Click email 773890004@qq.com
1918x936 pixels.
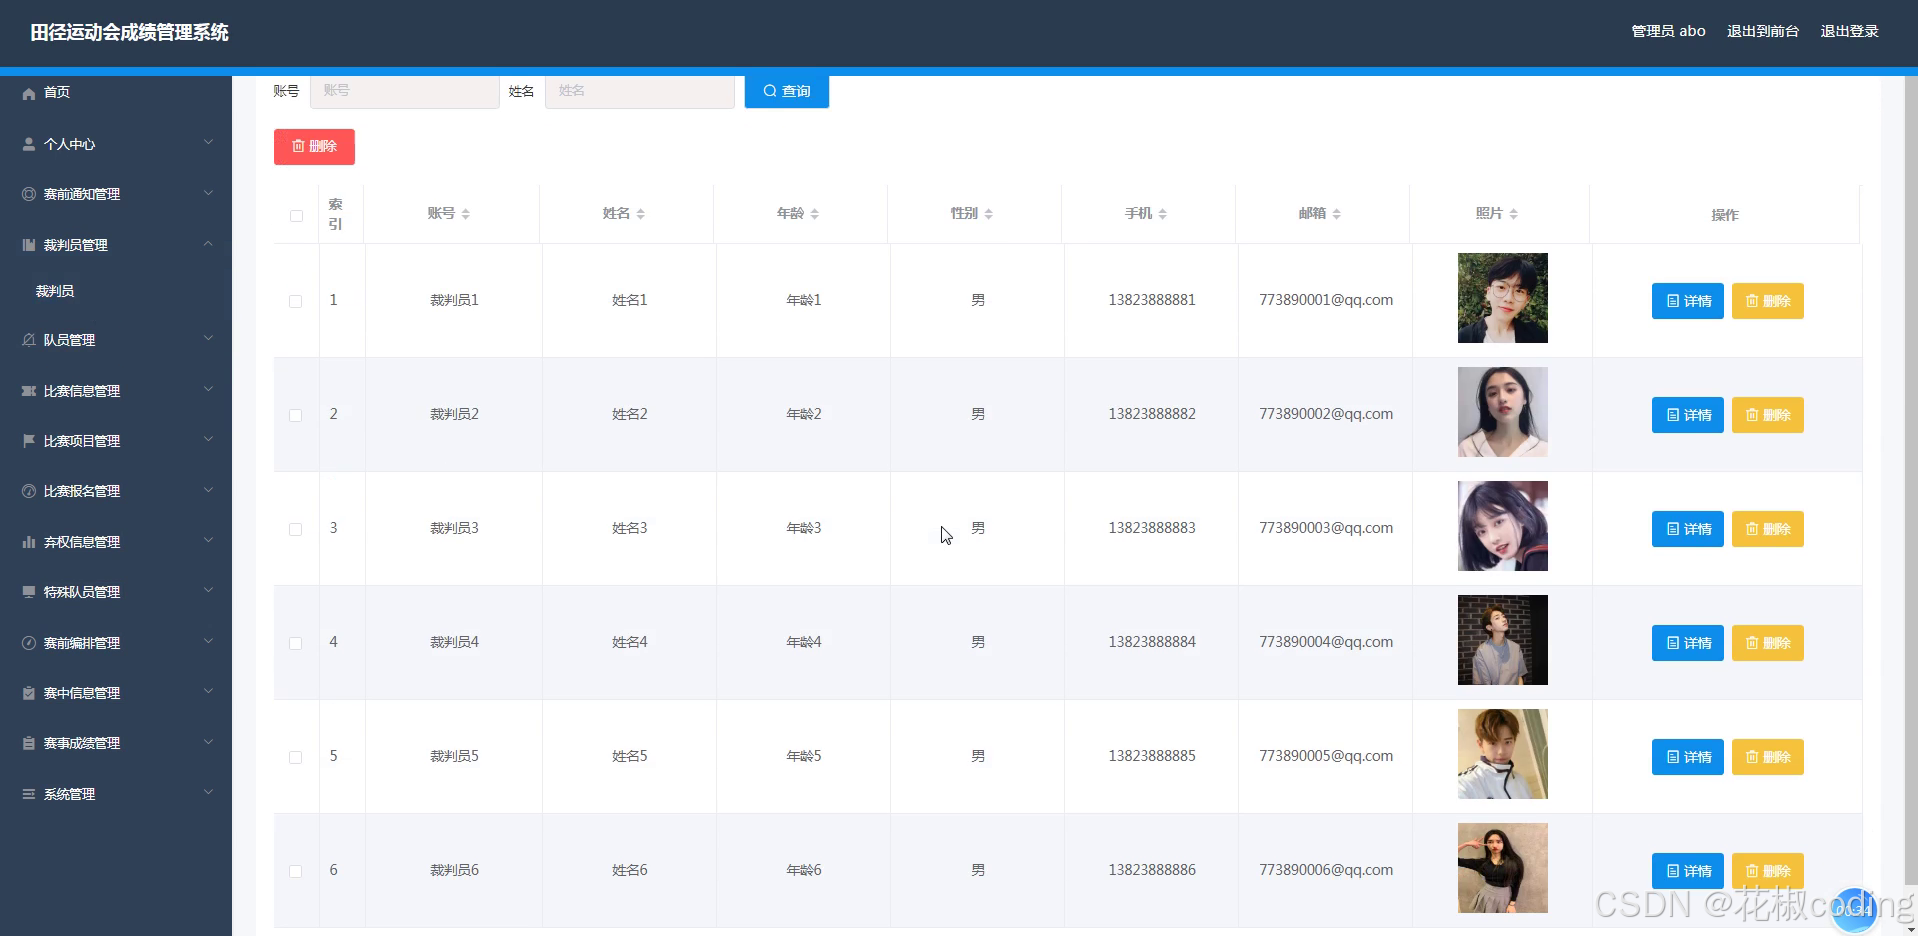click(x=1326, y=642)
